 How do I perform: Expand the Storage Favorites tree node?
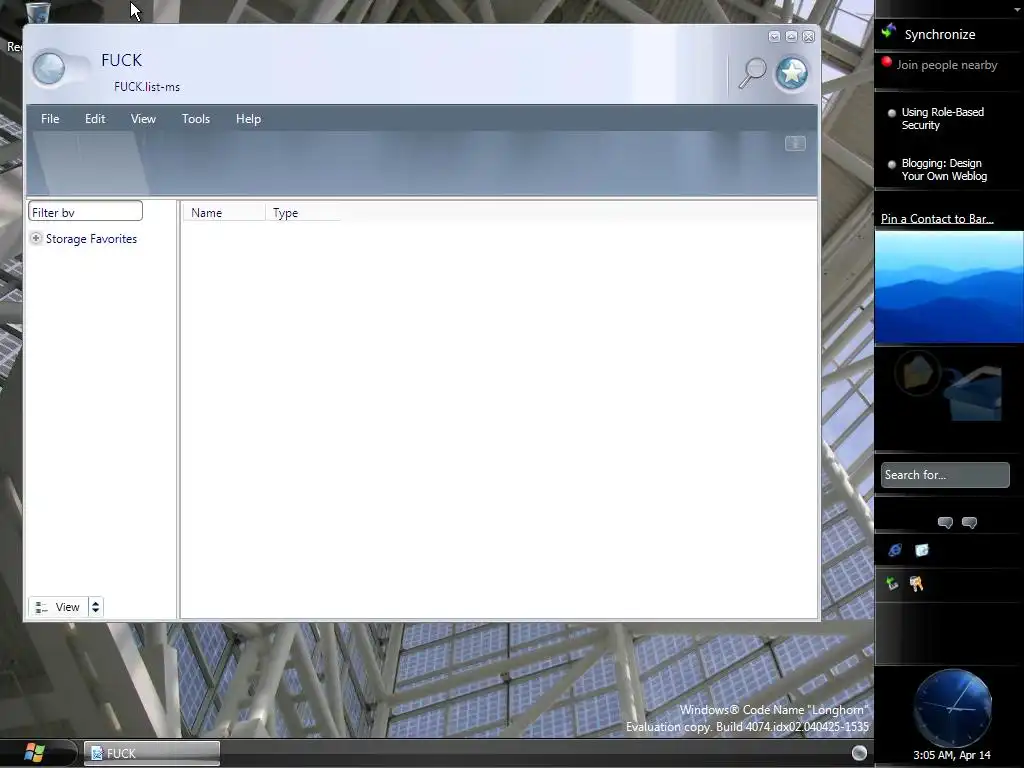click(36, 238)
